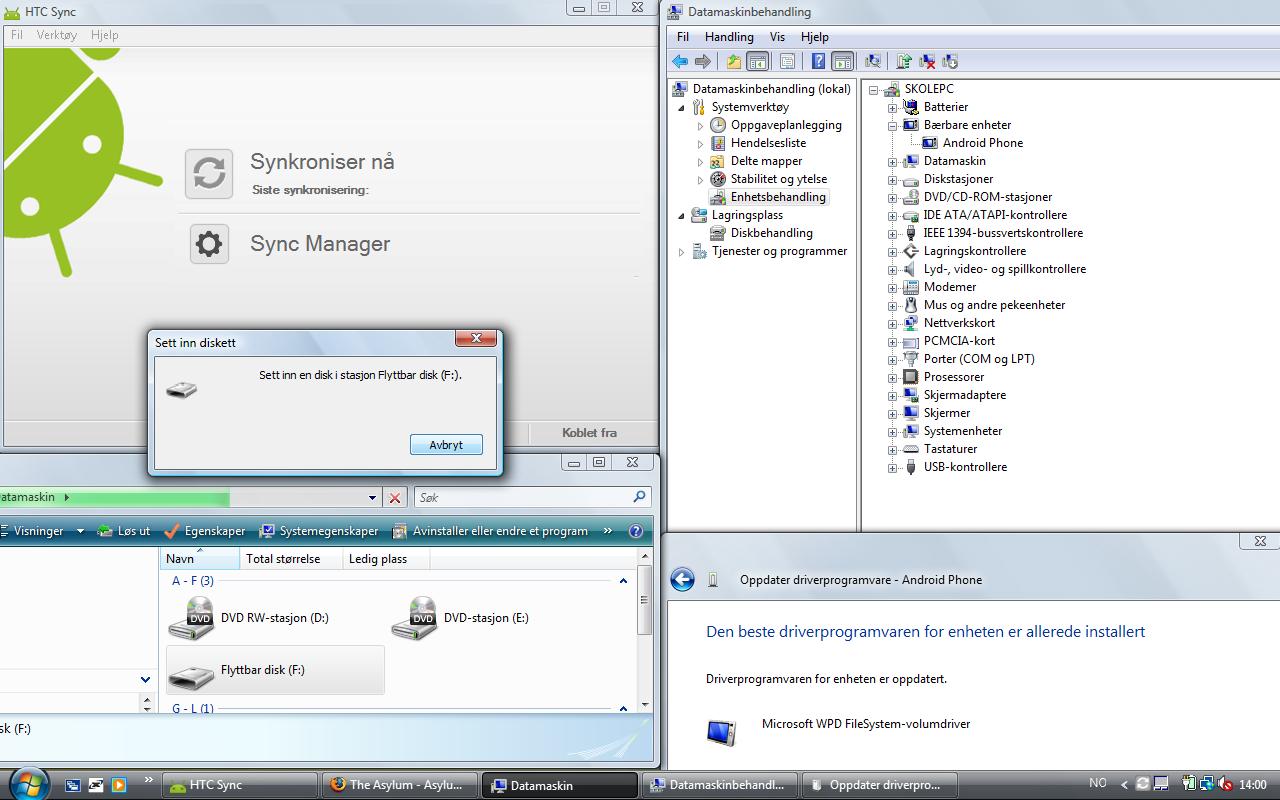Collapse the A - F (3) group
1280x800 pixels.
(623, 581)
